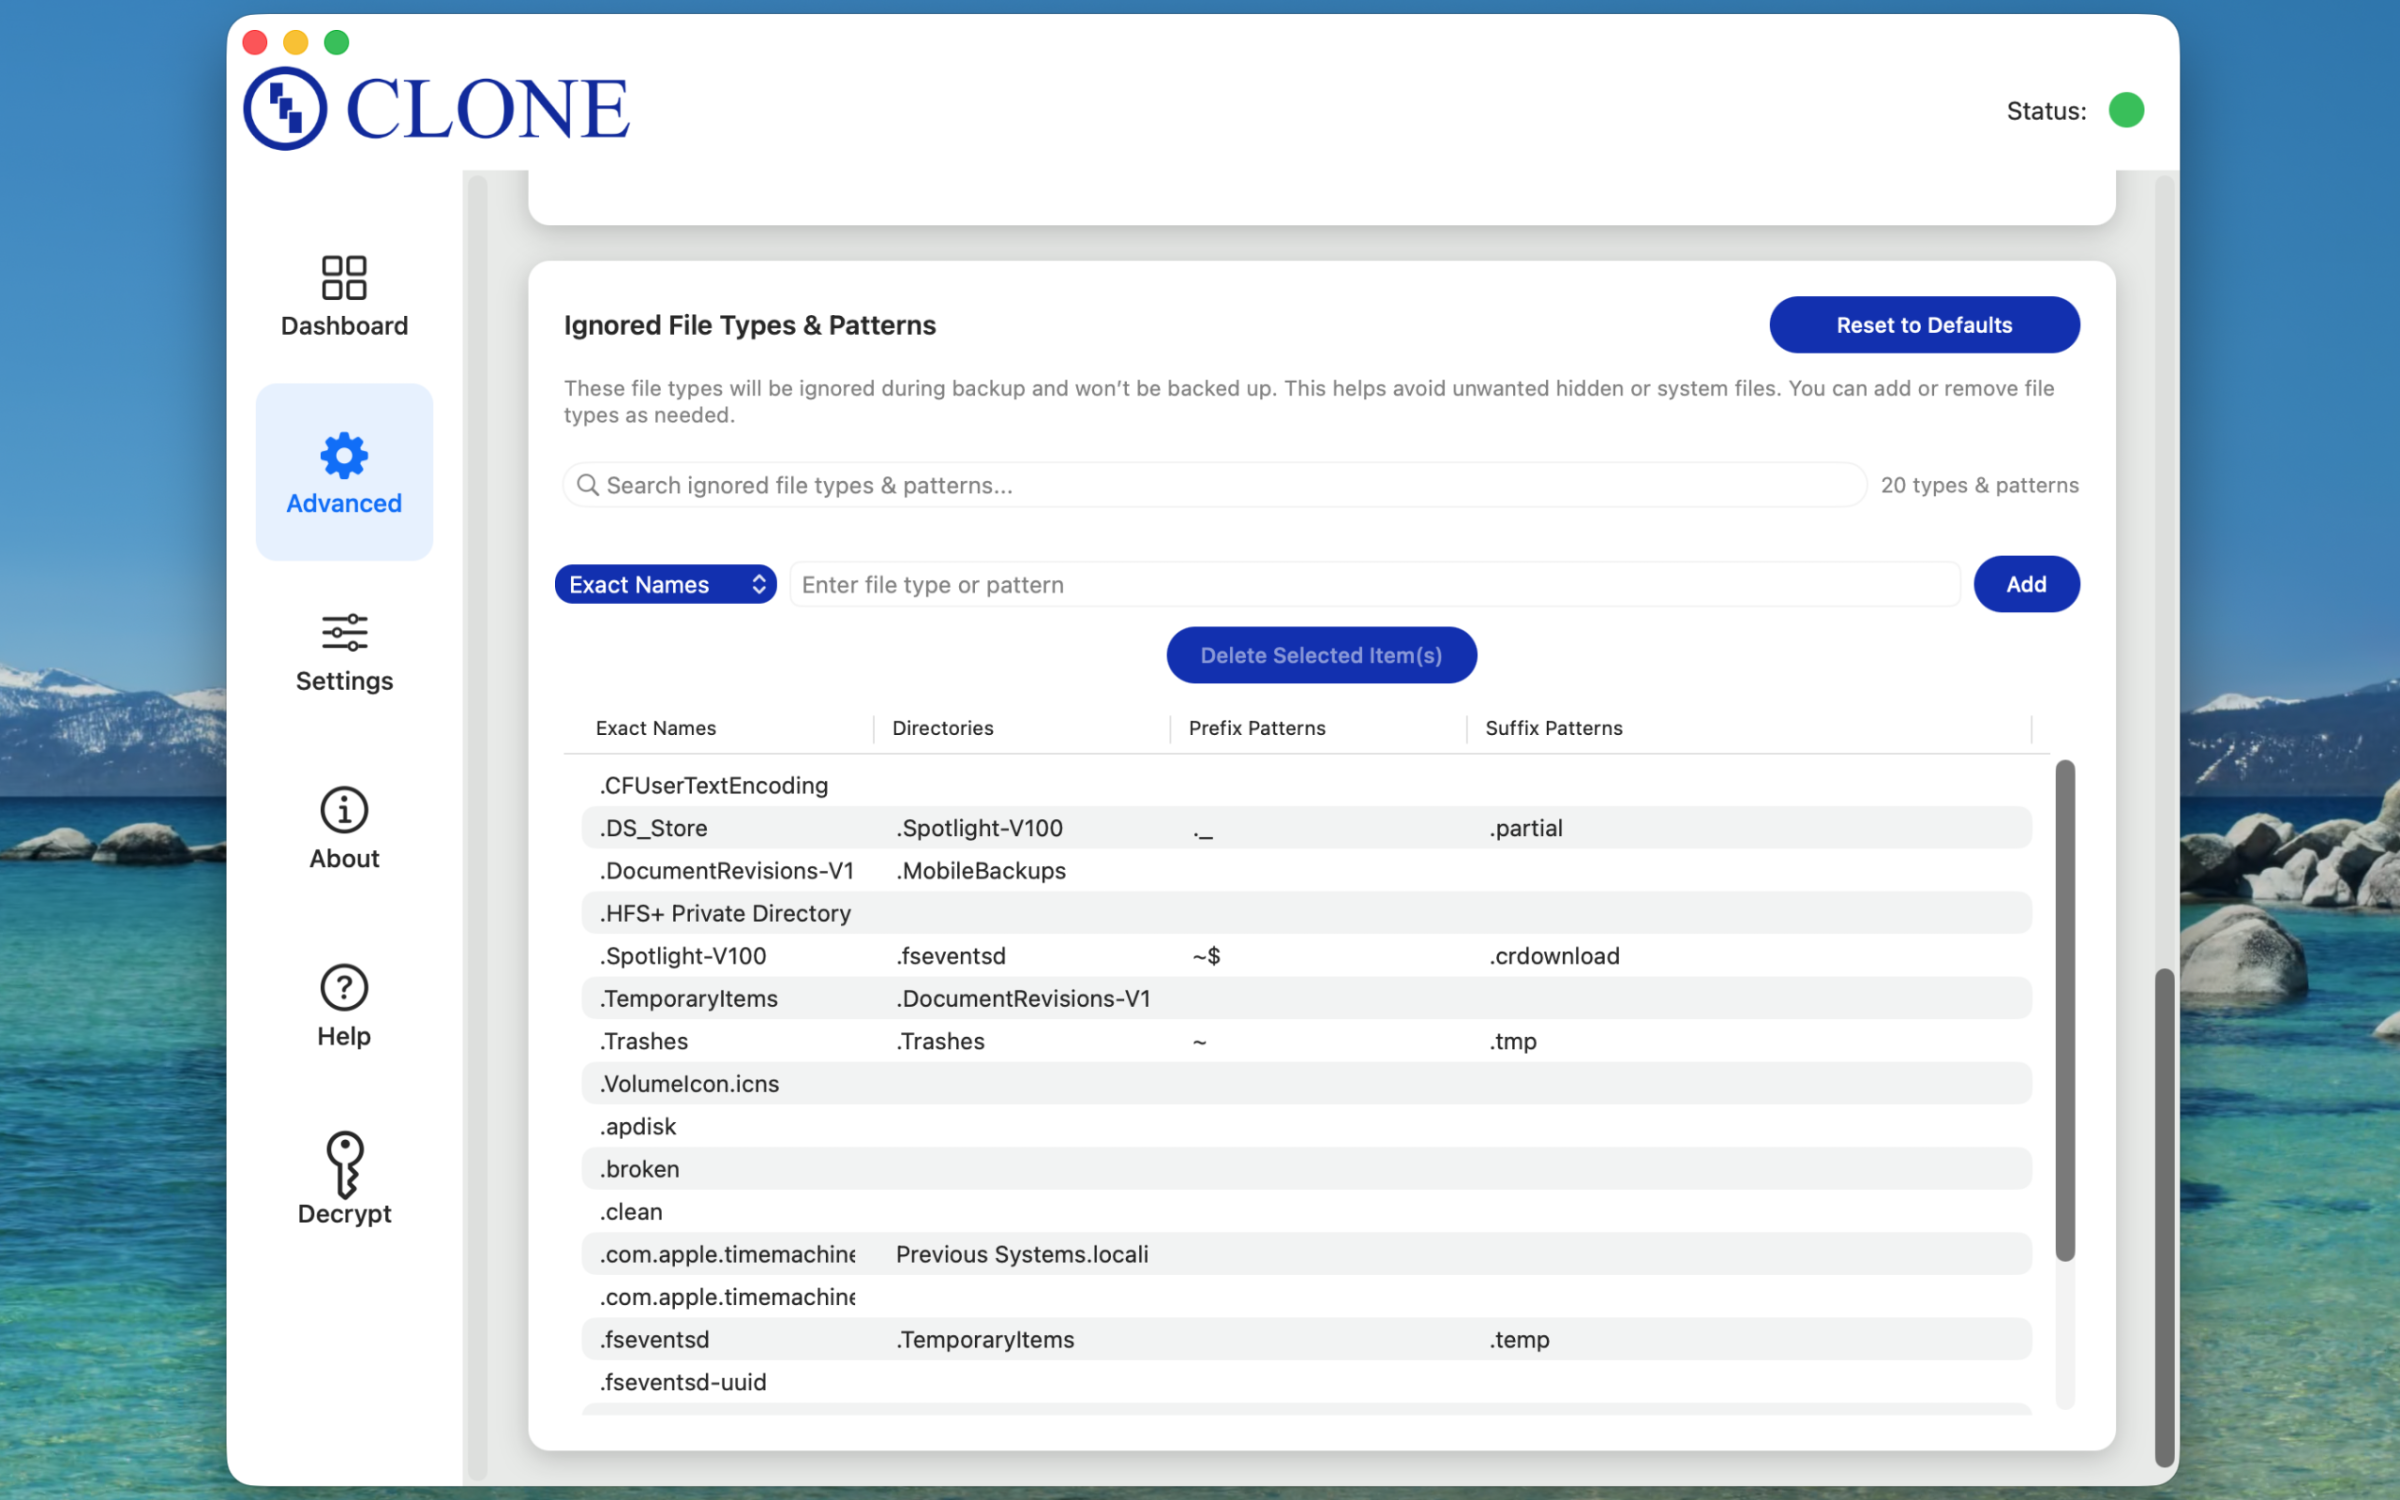Screen dimensions: 2400x1500
Task: Select the .VolumeIcon.icns row
Action: 690,1084
